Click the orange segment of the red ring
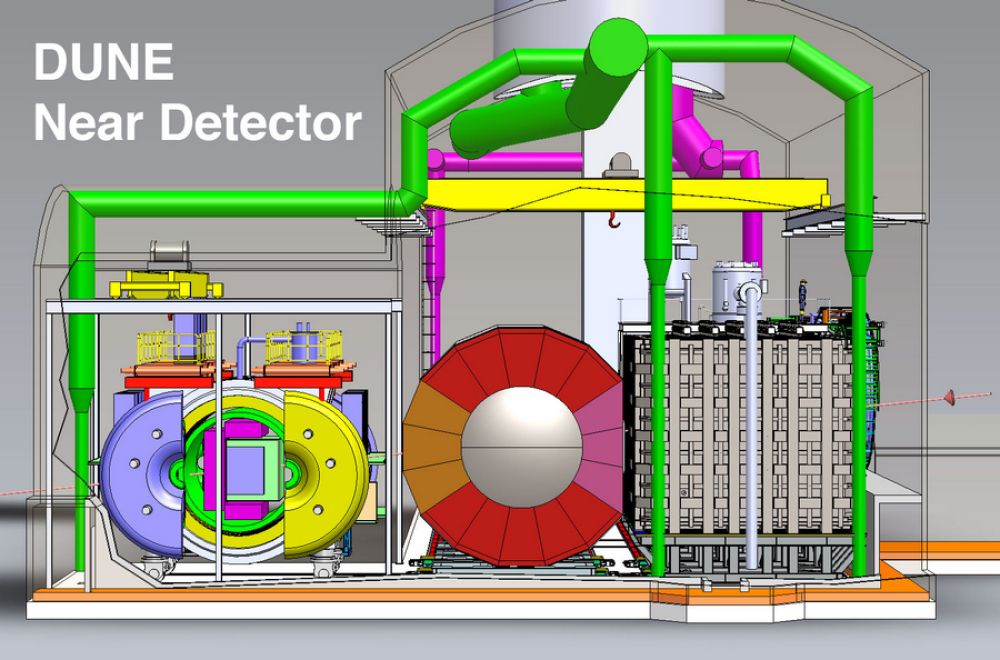This screenshot has height=660, width=1000. click(430, 440)
